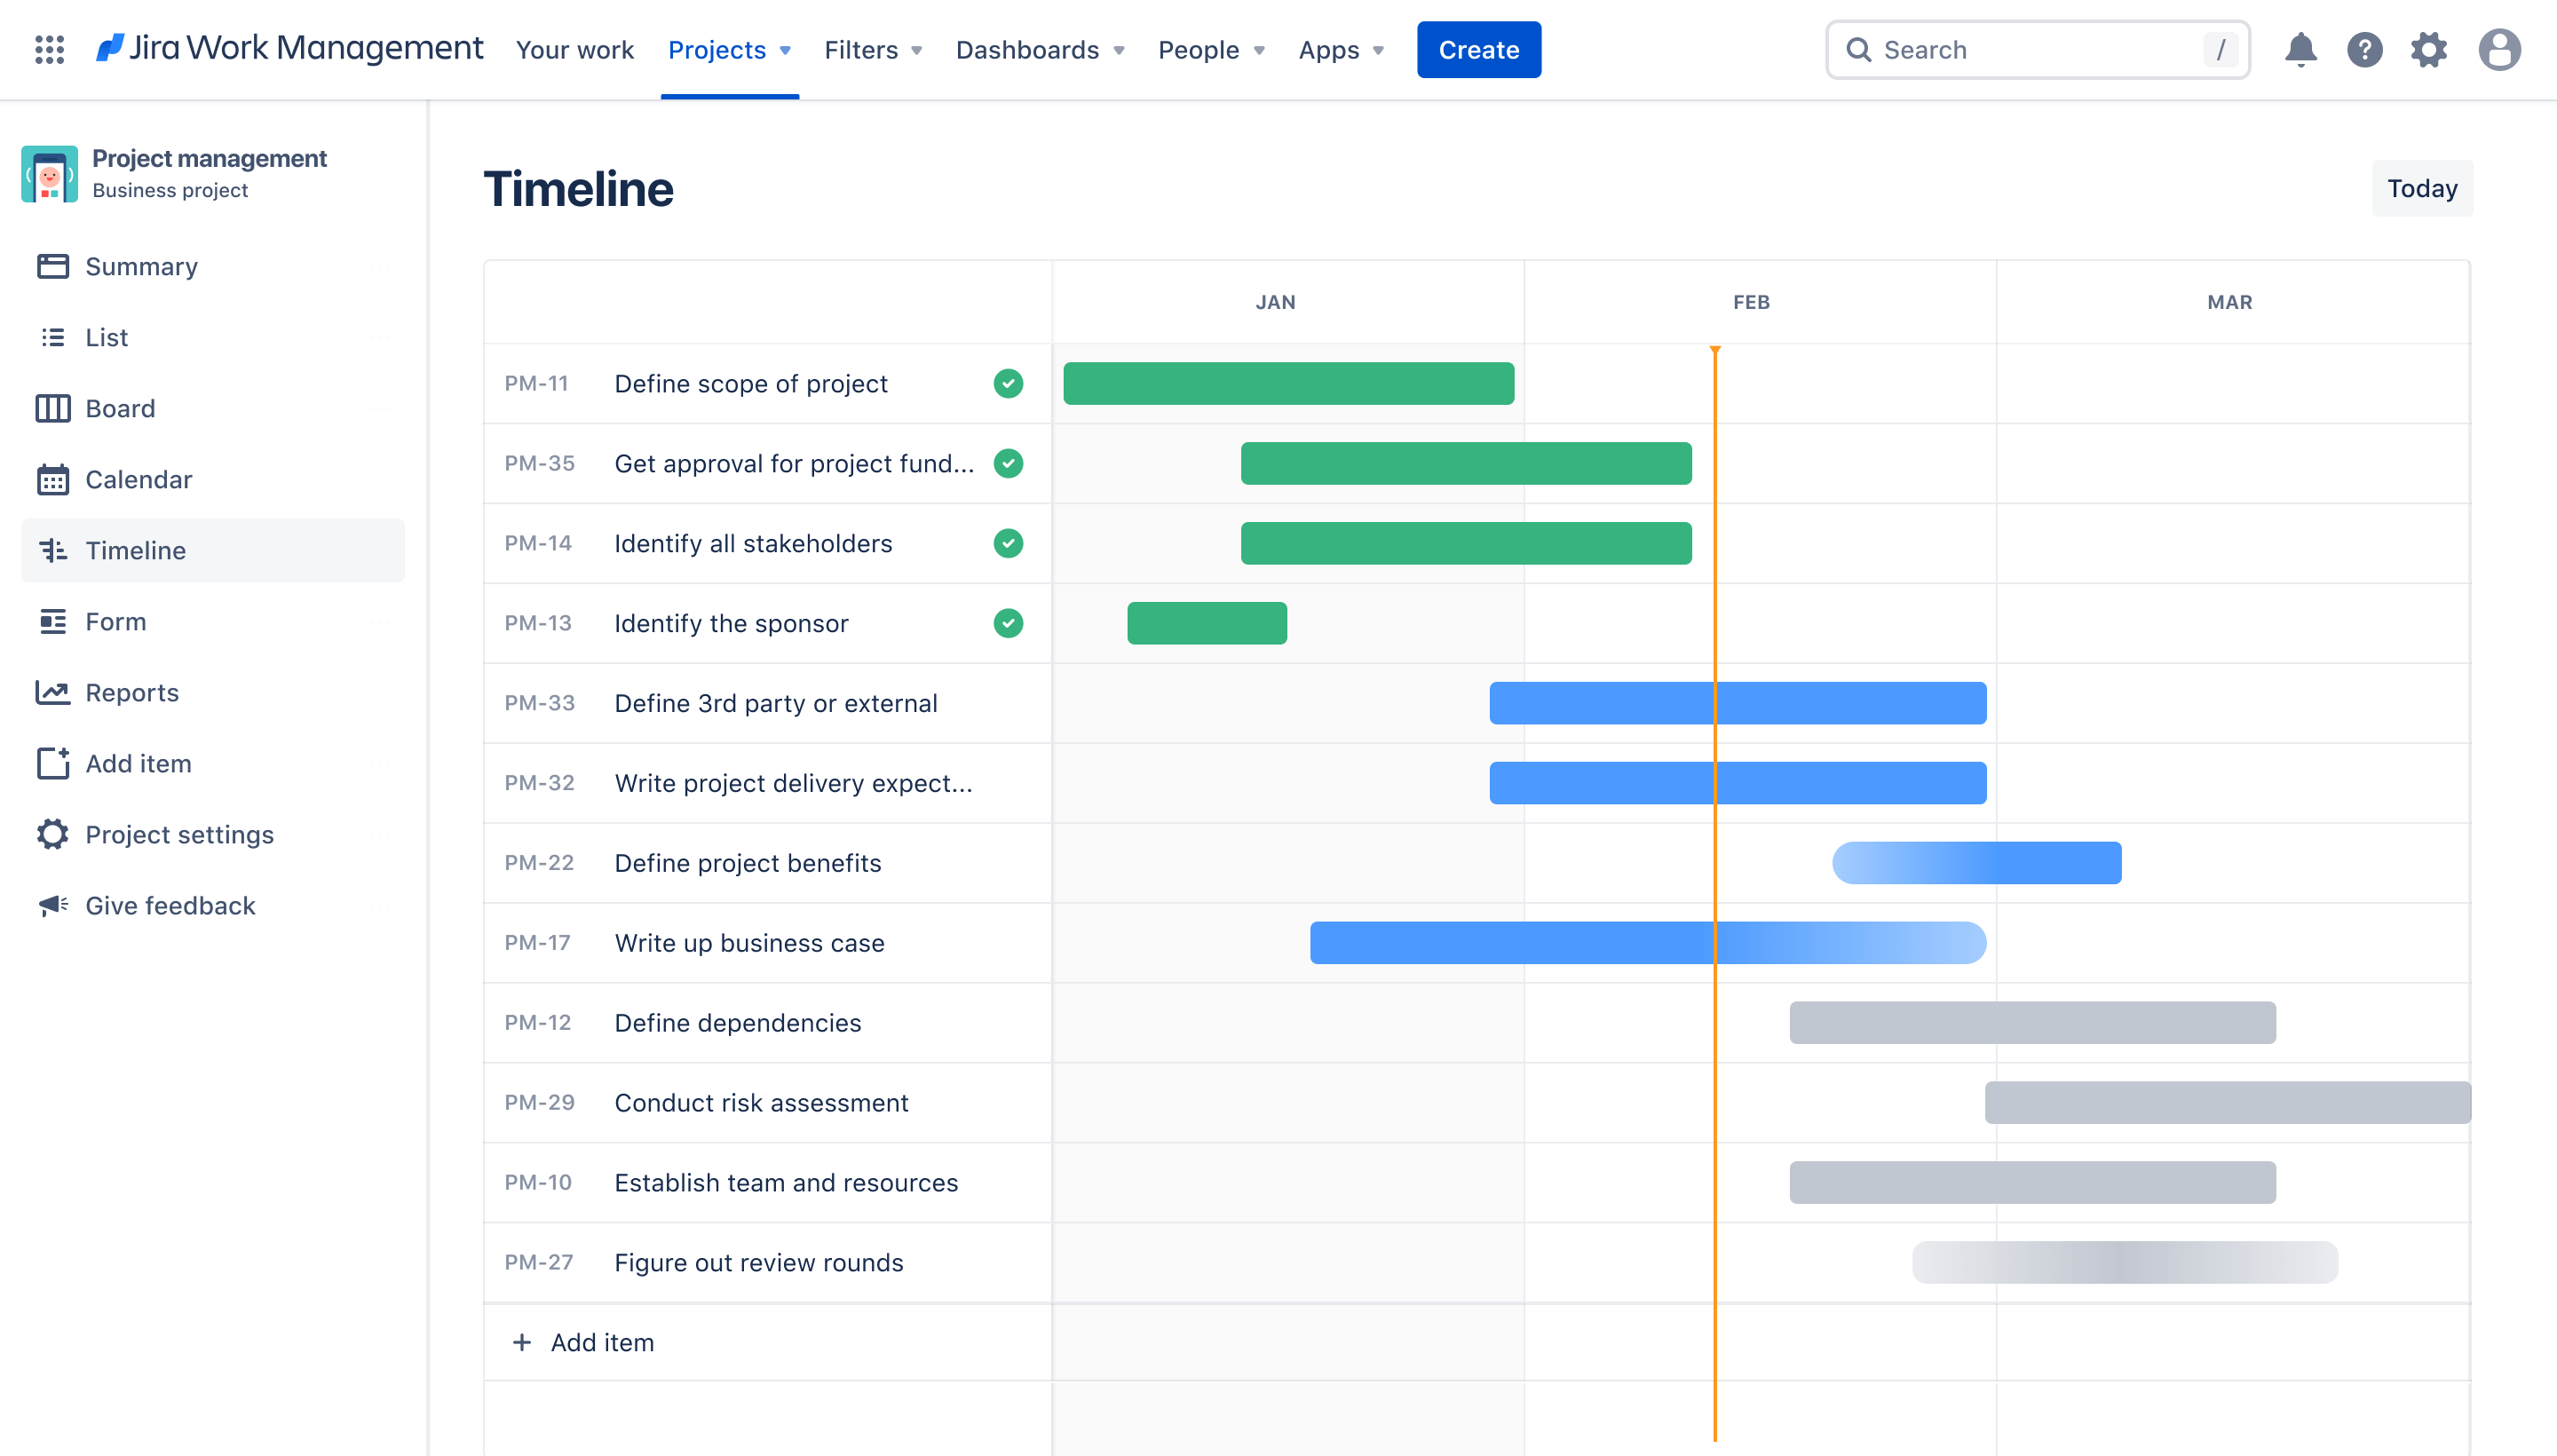Toggle completed status on PM-14
The height and width of the screenshot is (1456, 2557).
1008,542
